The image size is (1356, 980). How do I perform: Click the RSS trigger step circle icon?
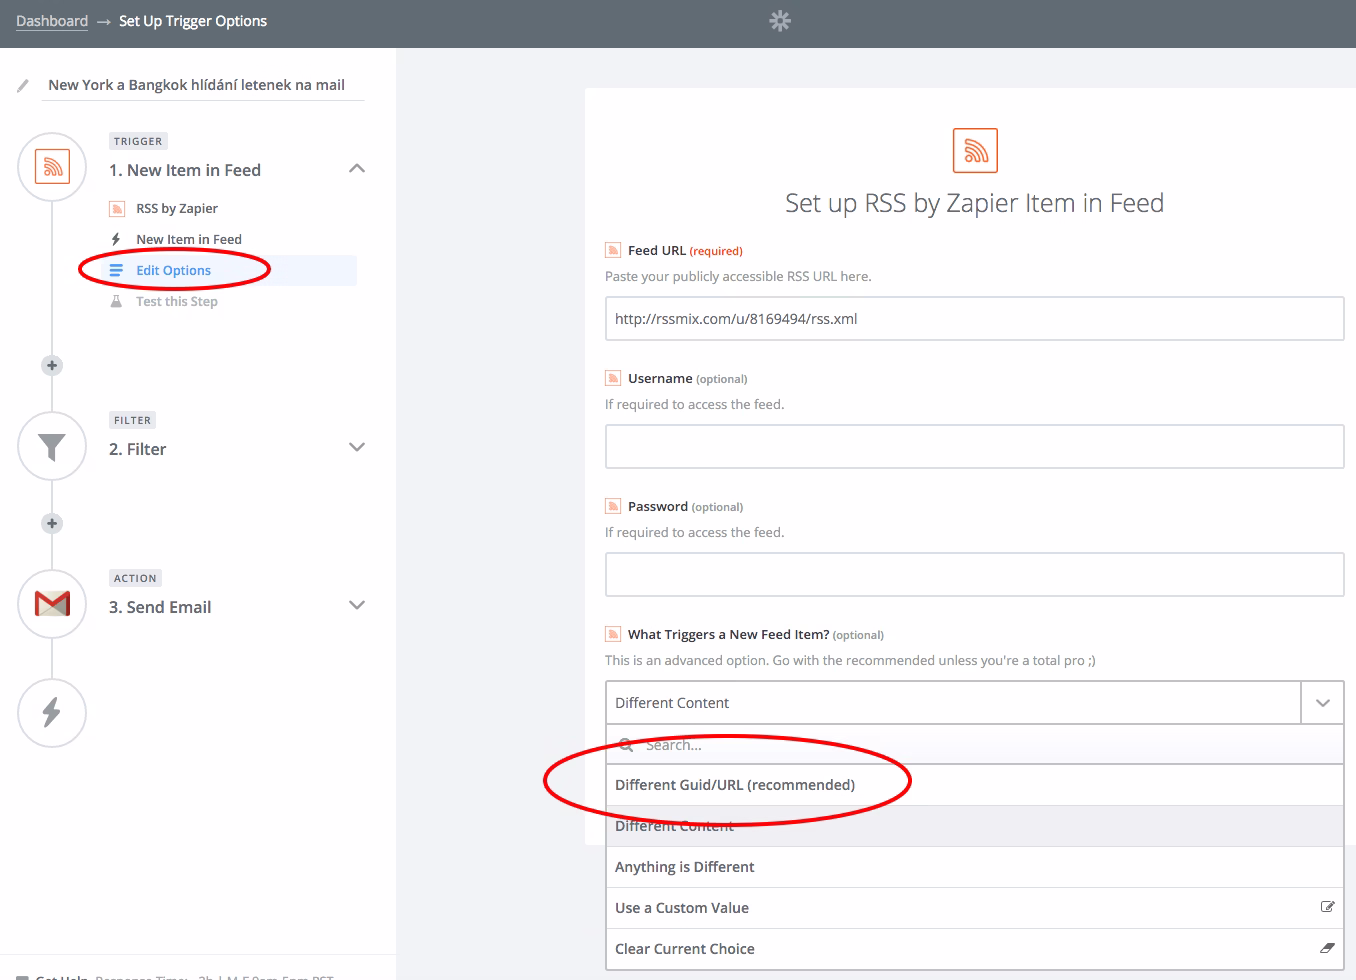click(52, 167)
